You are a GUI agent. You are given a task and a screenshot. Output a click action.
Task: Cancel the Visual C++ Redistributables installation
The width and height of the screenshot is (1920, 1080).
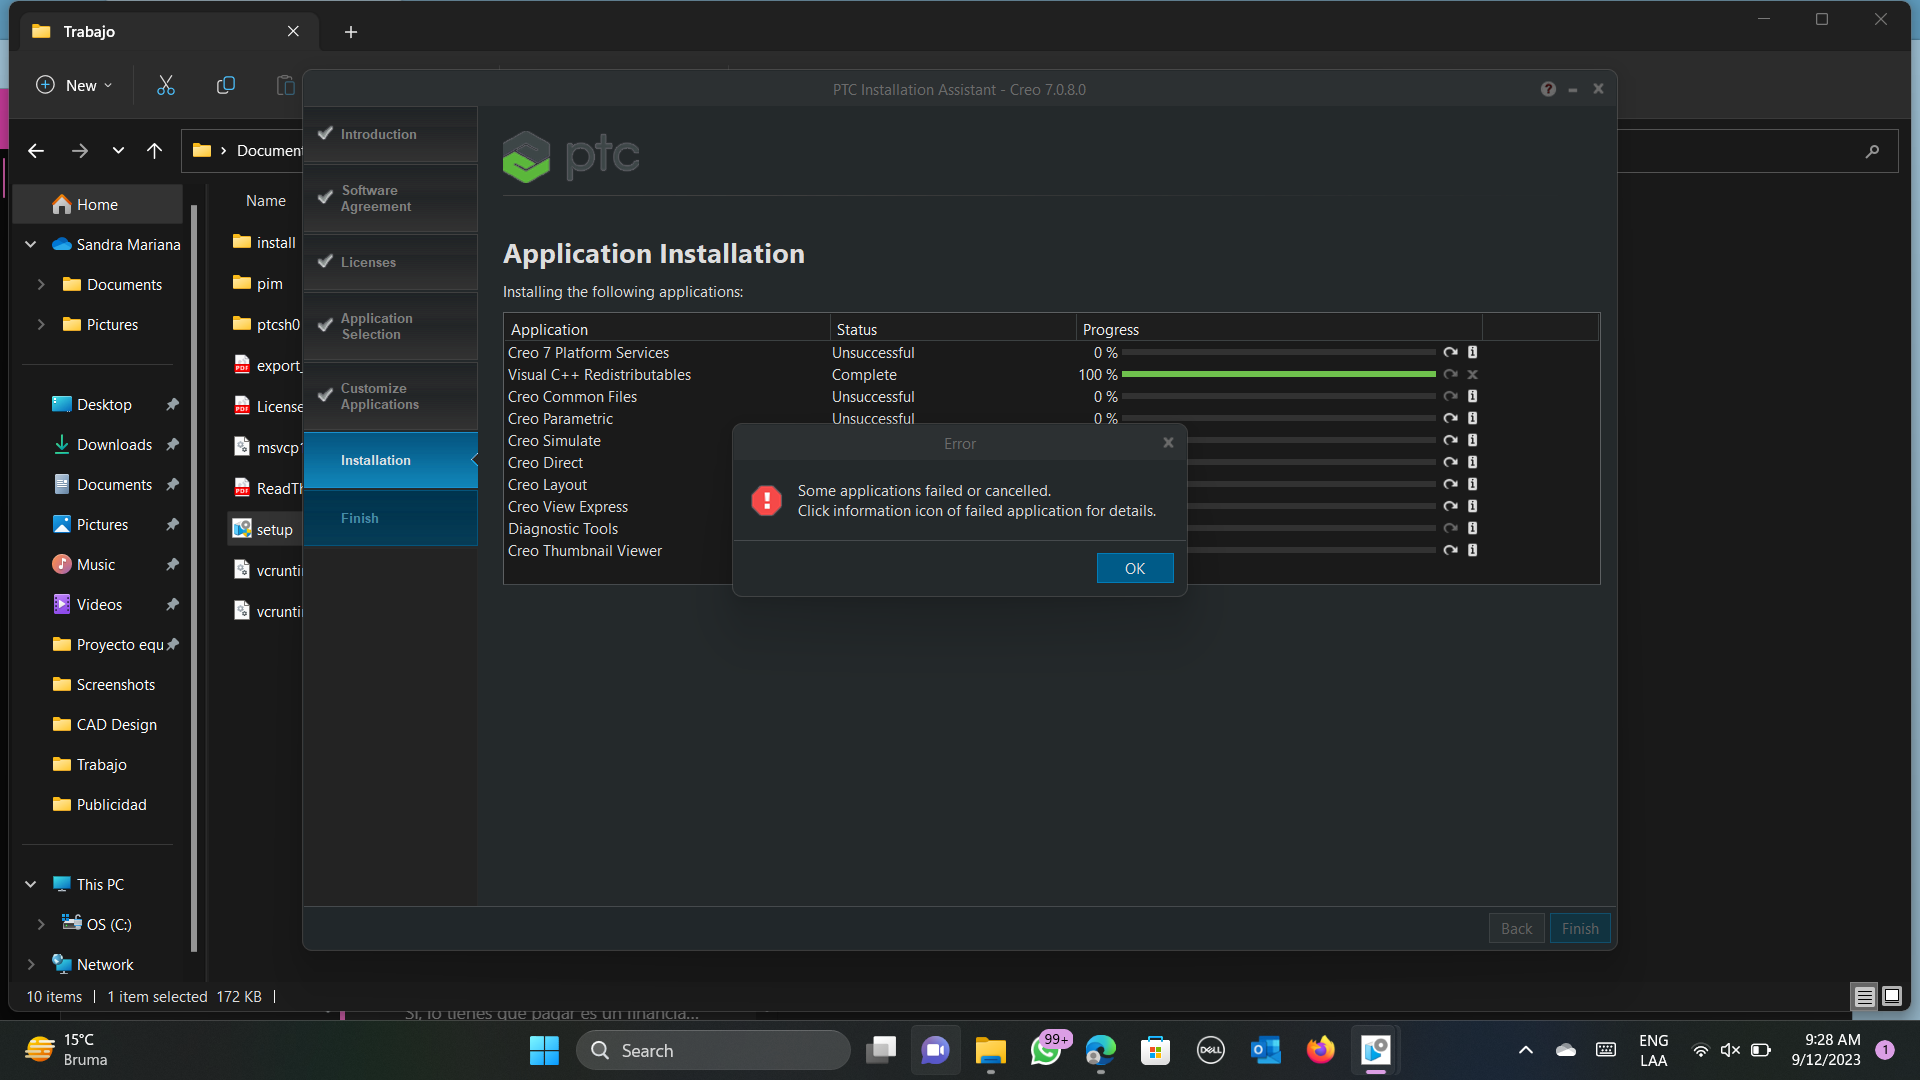click(x=1472, y=374)
